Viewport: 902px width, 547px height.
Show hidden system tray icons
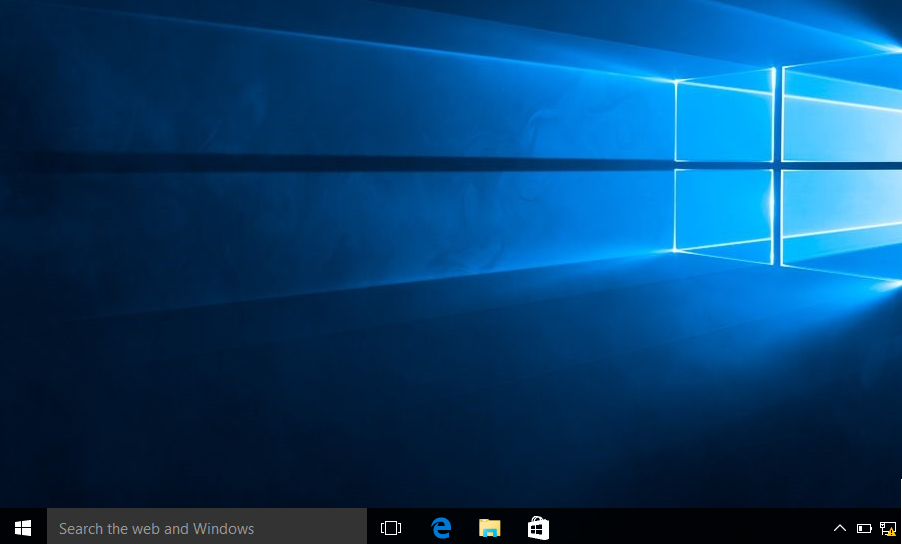[839, 527]
